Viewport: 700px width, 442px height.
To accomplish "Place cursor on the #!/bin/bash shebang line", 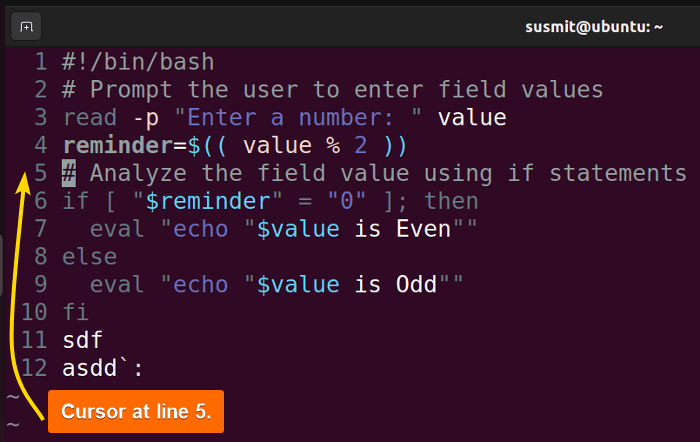I will point(138,62).
